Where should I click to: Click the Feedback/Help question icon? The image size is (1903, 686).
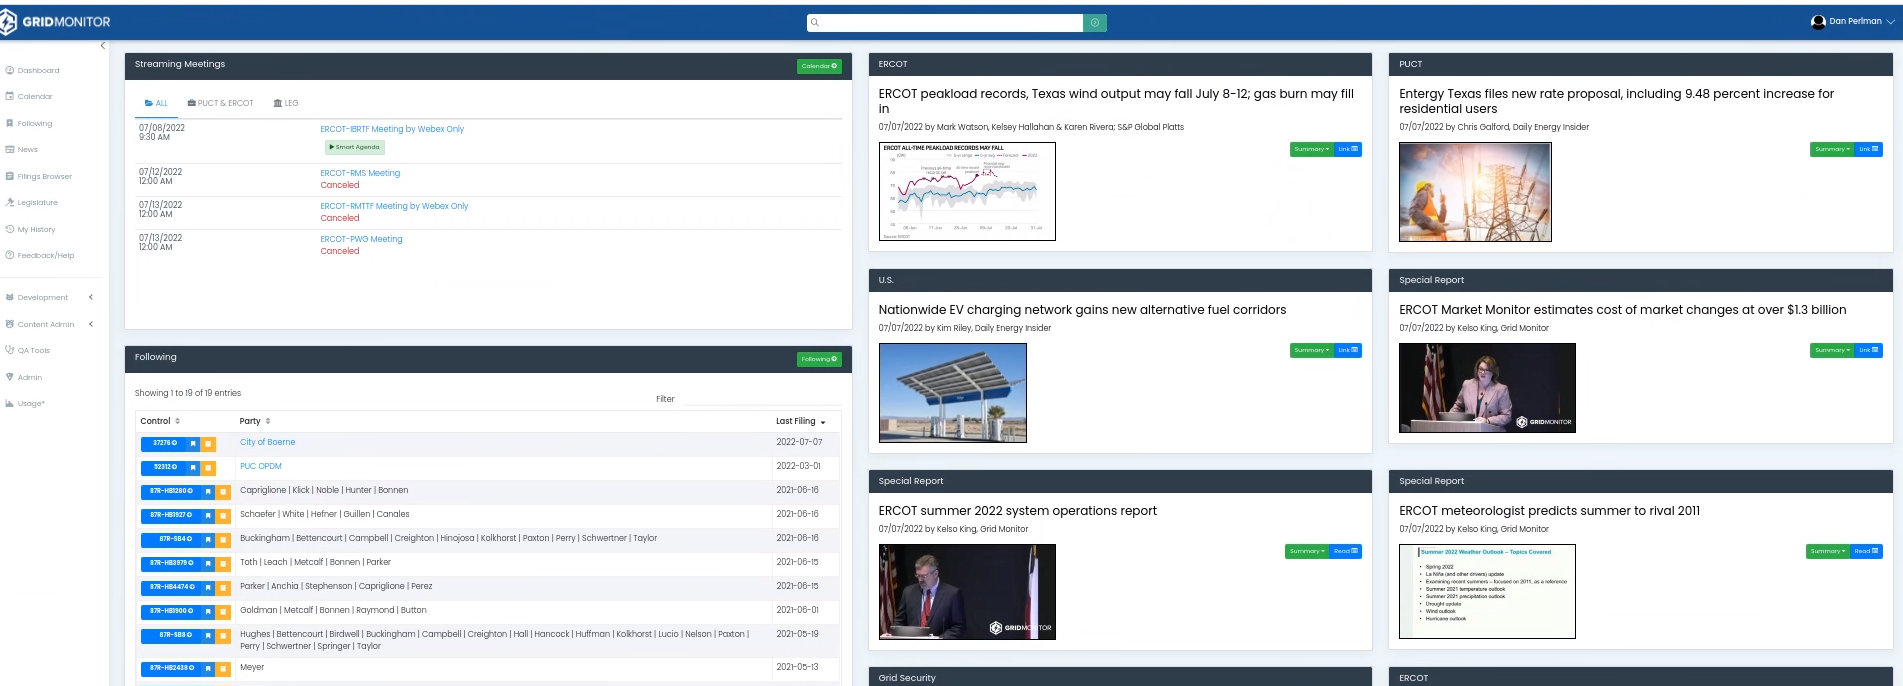click(9, 256)
